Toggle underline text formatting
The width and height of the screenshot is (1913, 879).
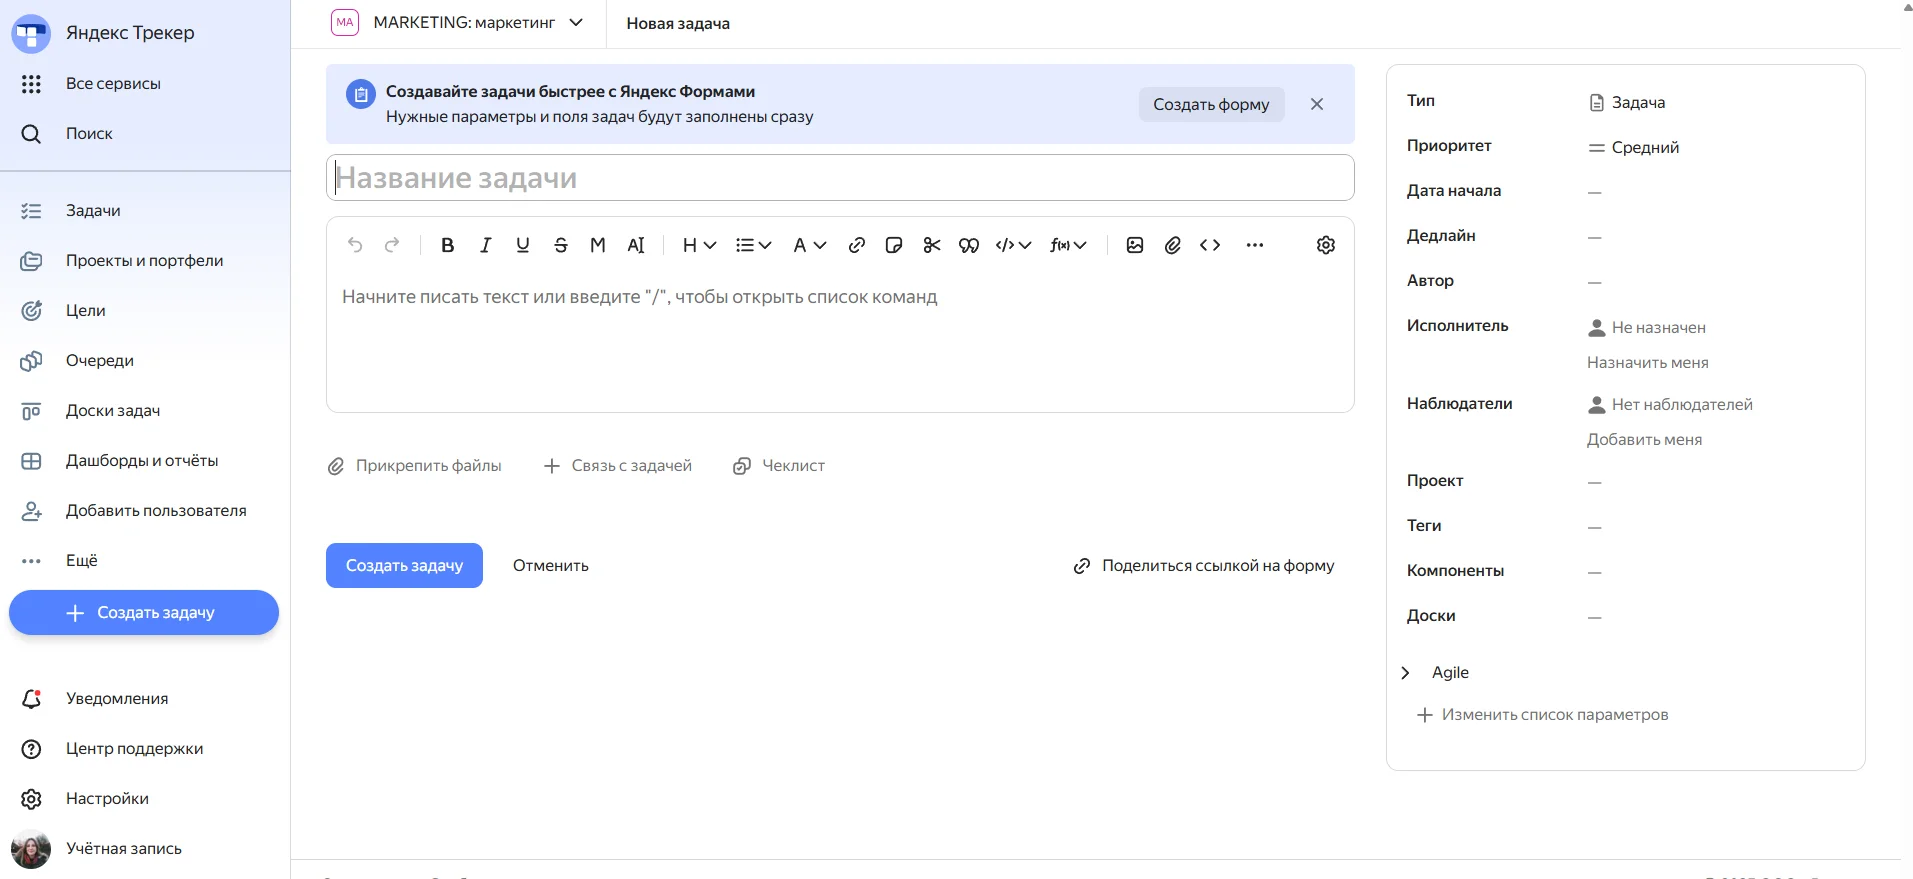[x=522, y=245]
